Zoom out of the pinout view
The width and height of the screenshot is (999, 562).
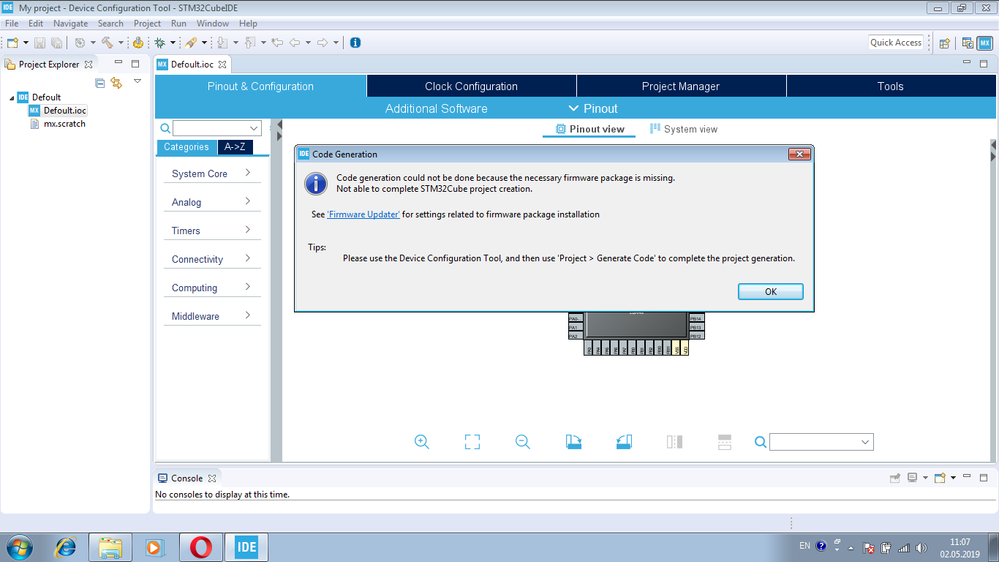pos(522,442)
